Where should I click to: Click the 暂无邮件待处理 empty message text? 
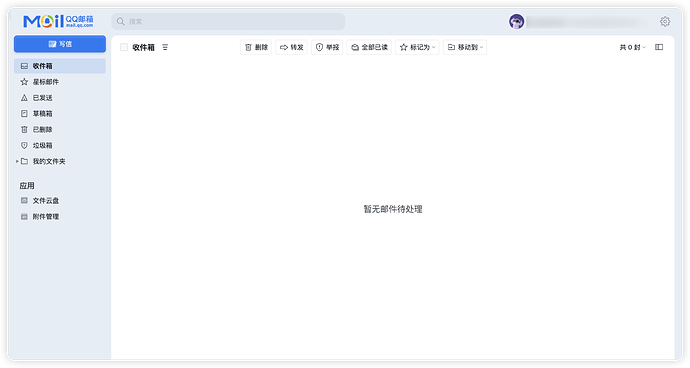click(393, 209)
